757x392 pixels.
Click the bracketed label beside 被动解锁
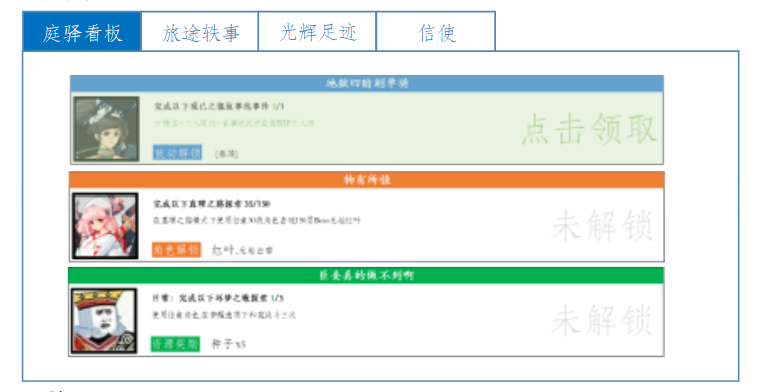226,154
